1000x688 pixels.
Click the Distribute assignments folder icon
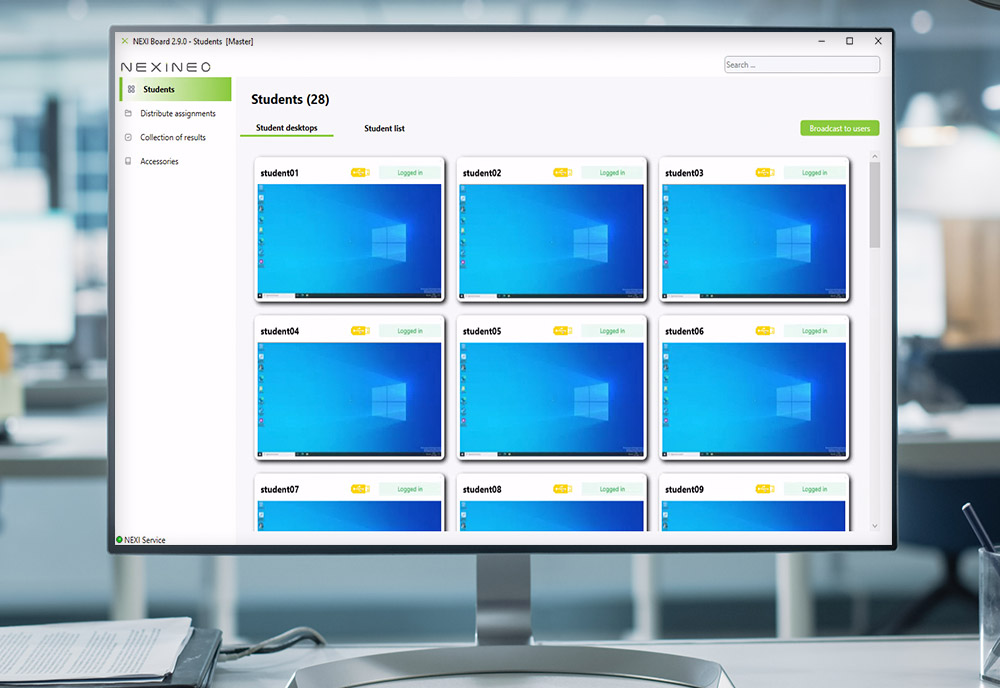(x=128, y=114)
